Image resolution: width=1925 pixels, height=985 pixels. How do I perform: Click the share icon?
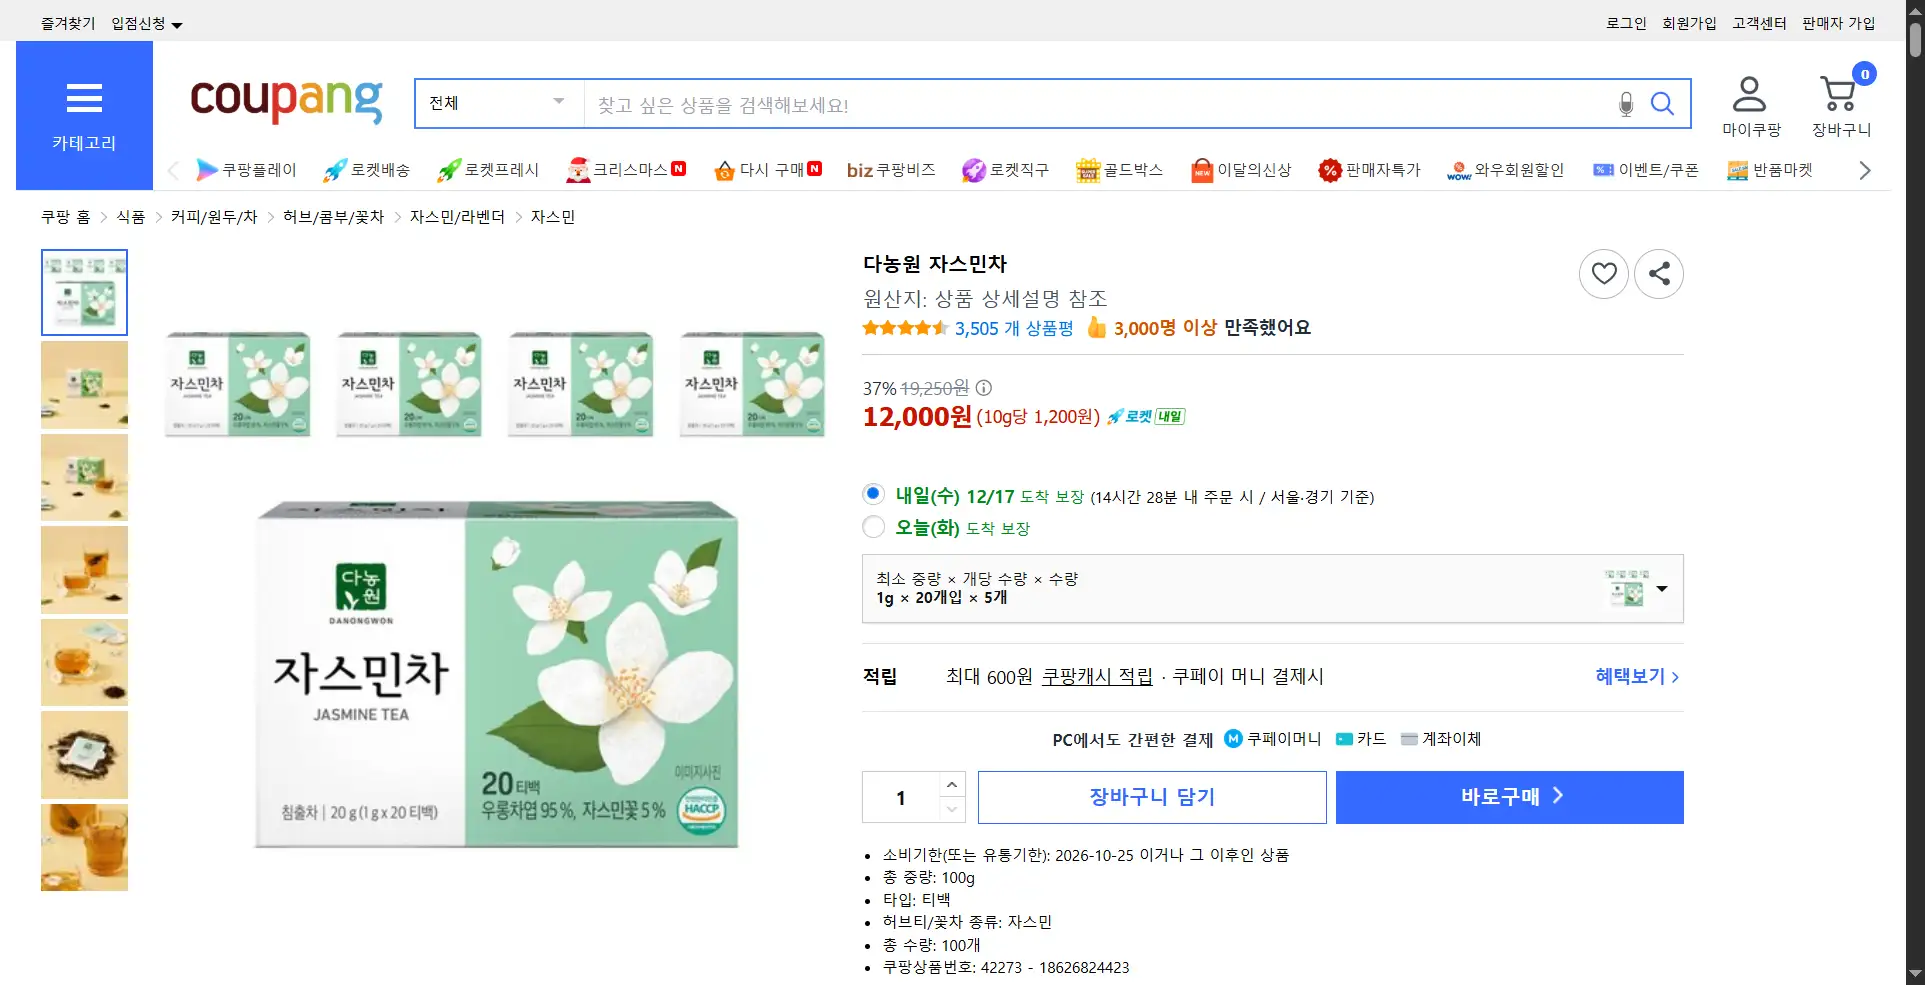1658,273
